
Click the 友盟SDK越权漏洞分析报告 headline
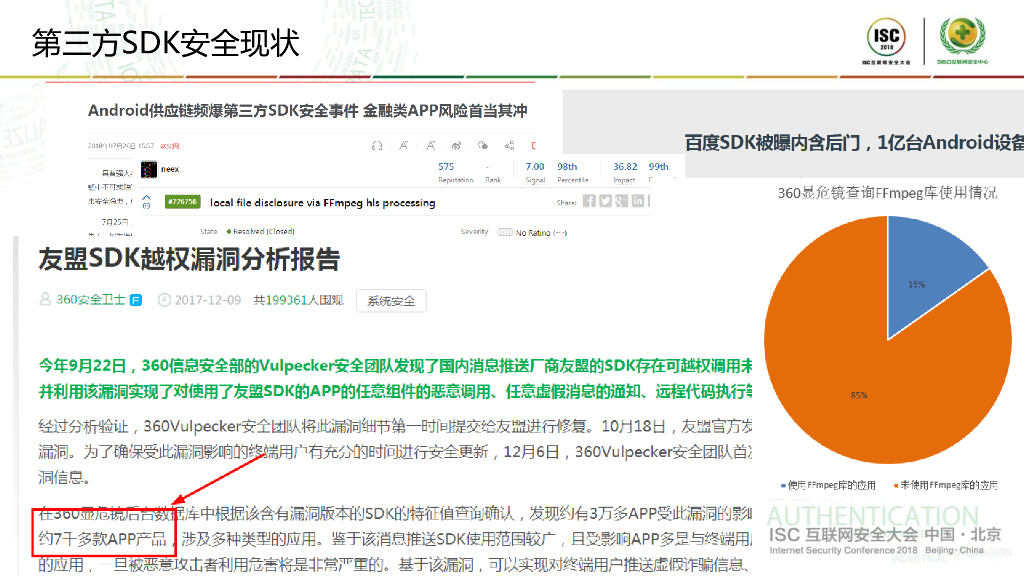pos(188,260)
